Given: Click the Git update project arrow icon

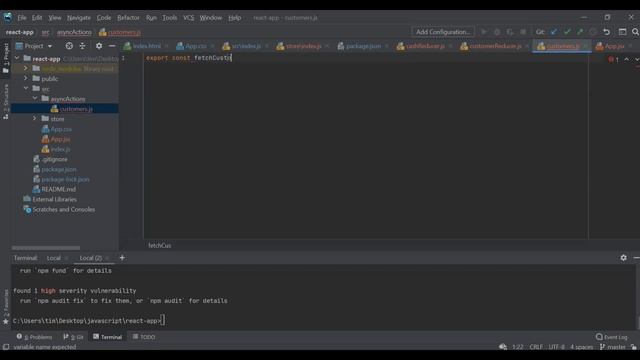Looking at the screenshot, I should coord(554,32).
